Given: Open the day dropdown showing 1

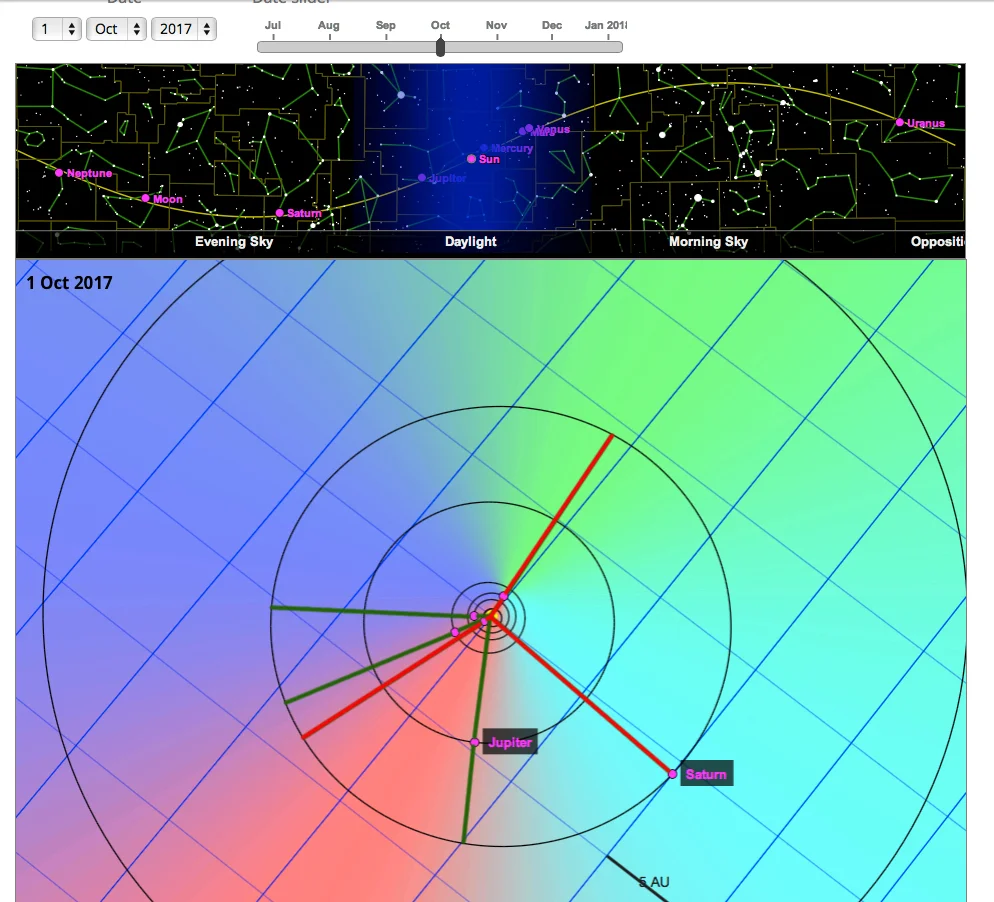Looking at the screenshot, I should coord(56,29).
